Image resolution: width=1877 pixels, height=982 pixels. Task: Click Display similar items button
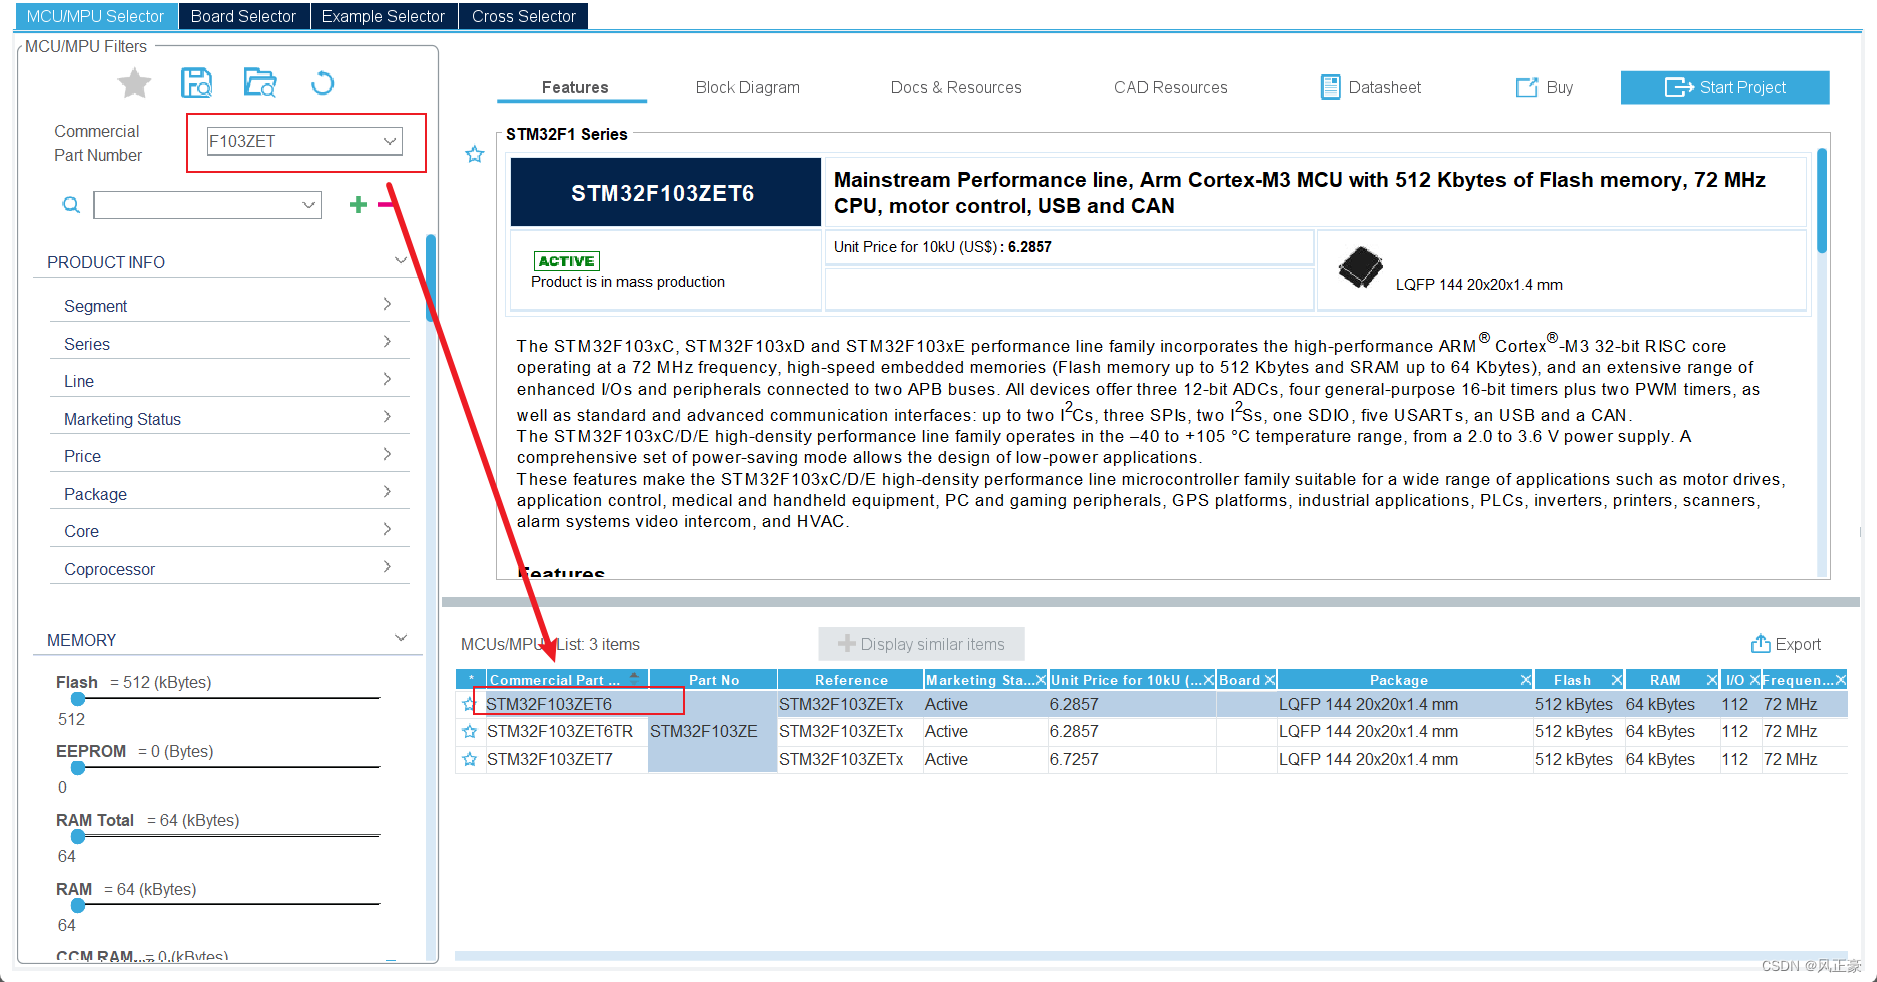point(921,644)
